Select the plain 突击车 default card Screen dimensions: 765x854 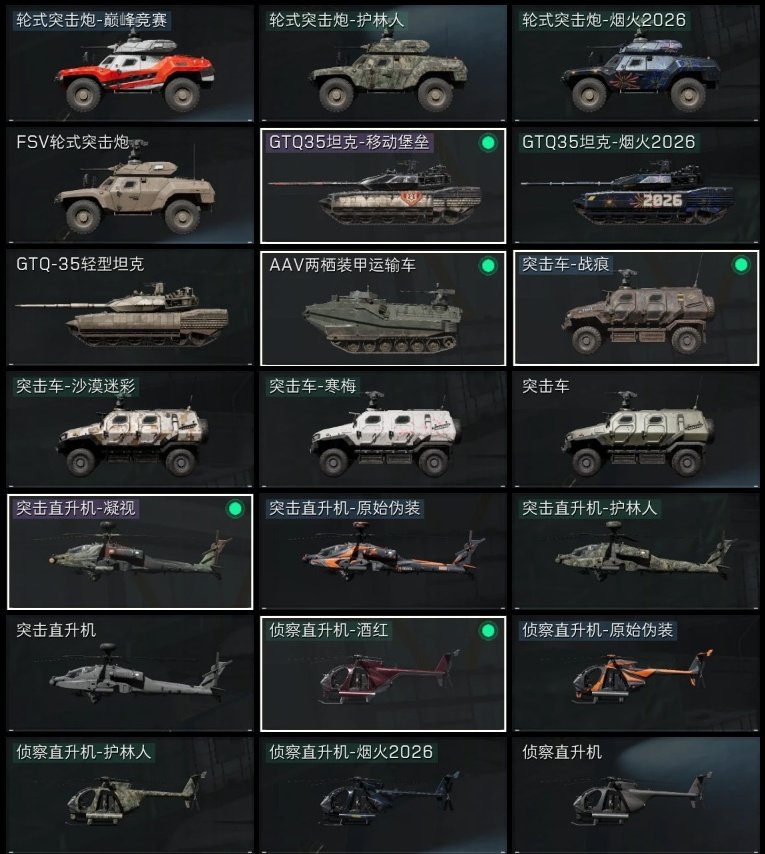[x=636, y=429]
